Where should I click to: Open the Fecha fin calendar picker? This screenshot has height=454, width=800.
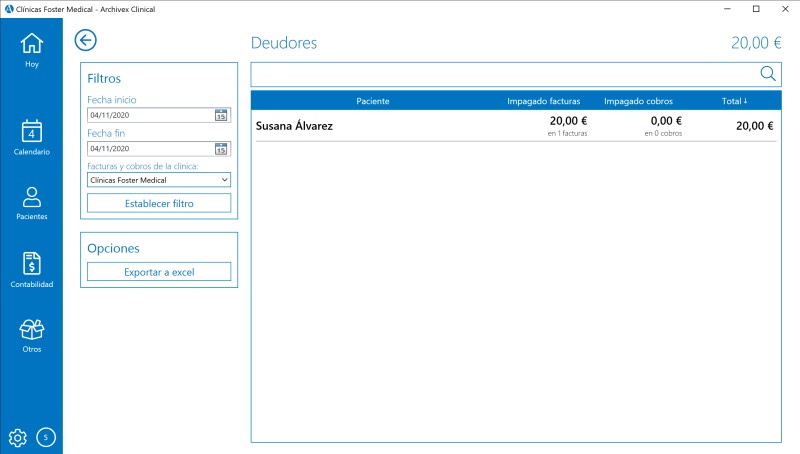(221, 149)
